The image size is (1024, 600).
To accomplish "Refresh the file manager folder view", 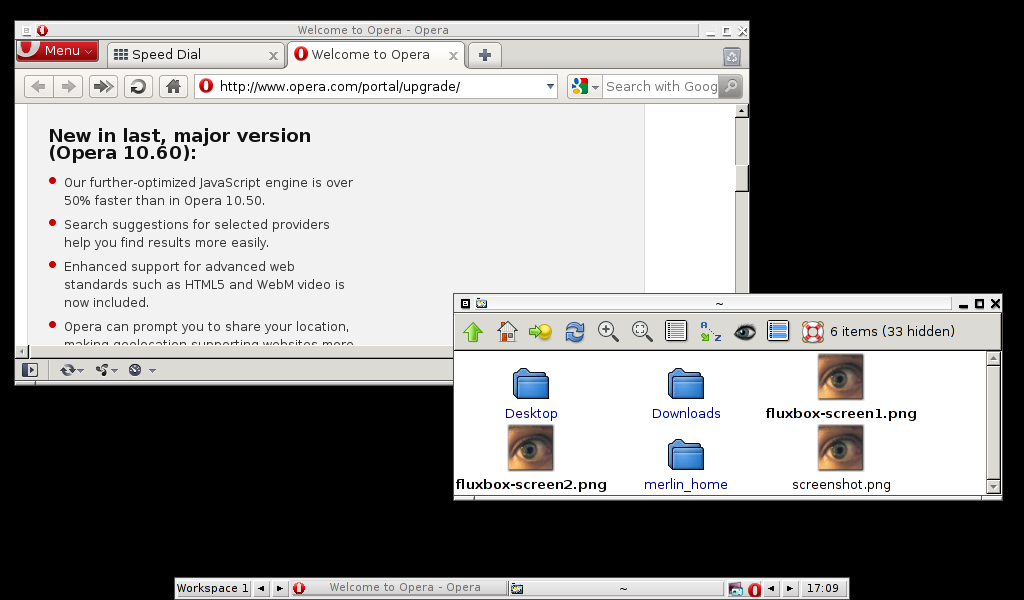I will pos(575,332).
